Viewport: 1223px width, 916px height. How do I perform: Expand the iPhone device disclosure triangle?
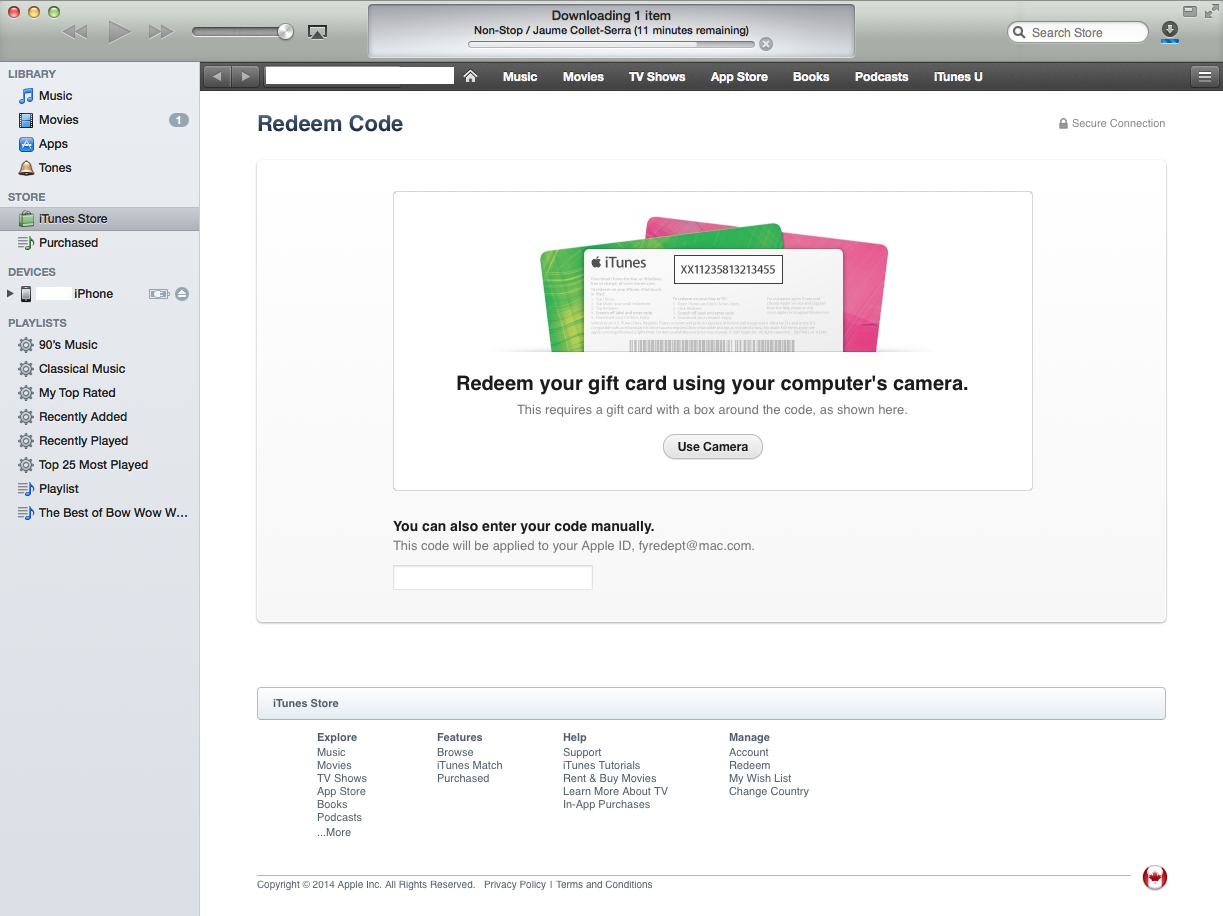click(10, 294)
